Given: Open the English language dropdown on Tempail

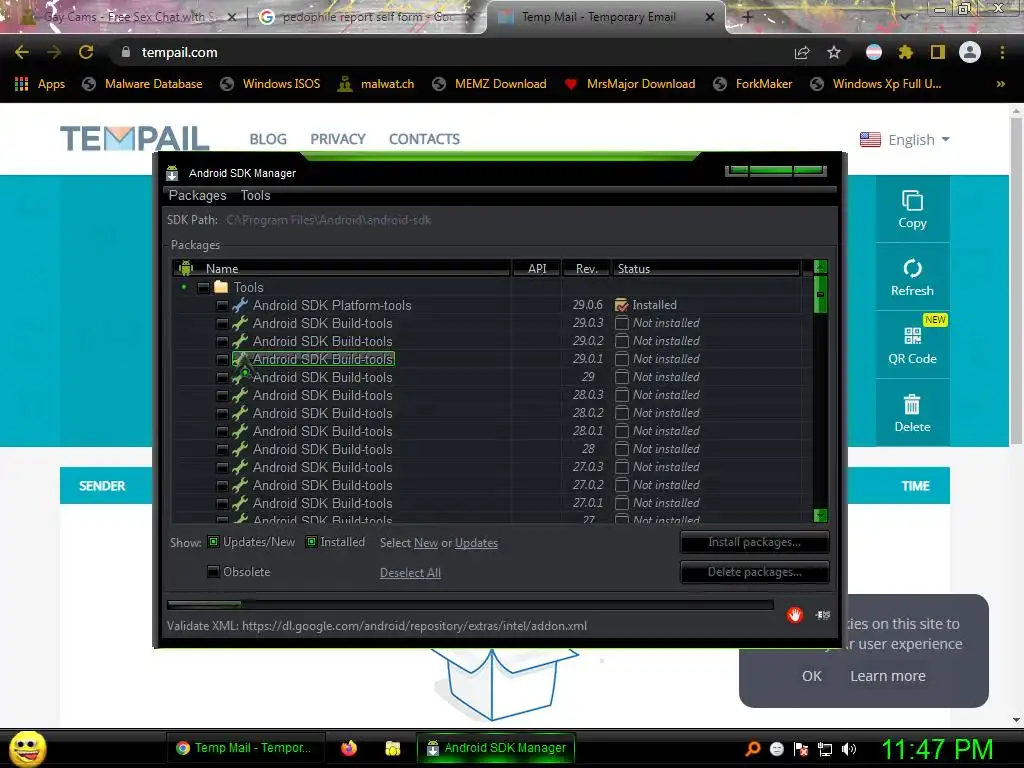Looking at the screenshot, I should 904,140.
